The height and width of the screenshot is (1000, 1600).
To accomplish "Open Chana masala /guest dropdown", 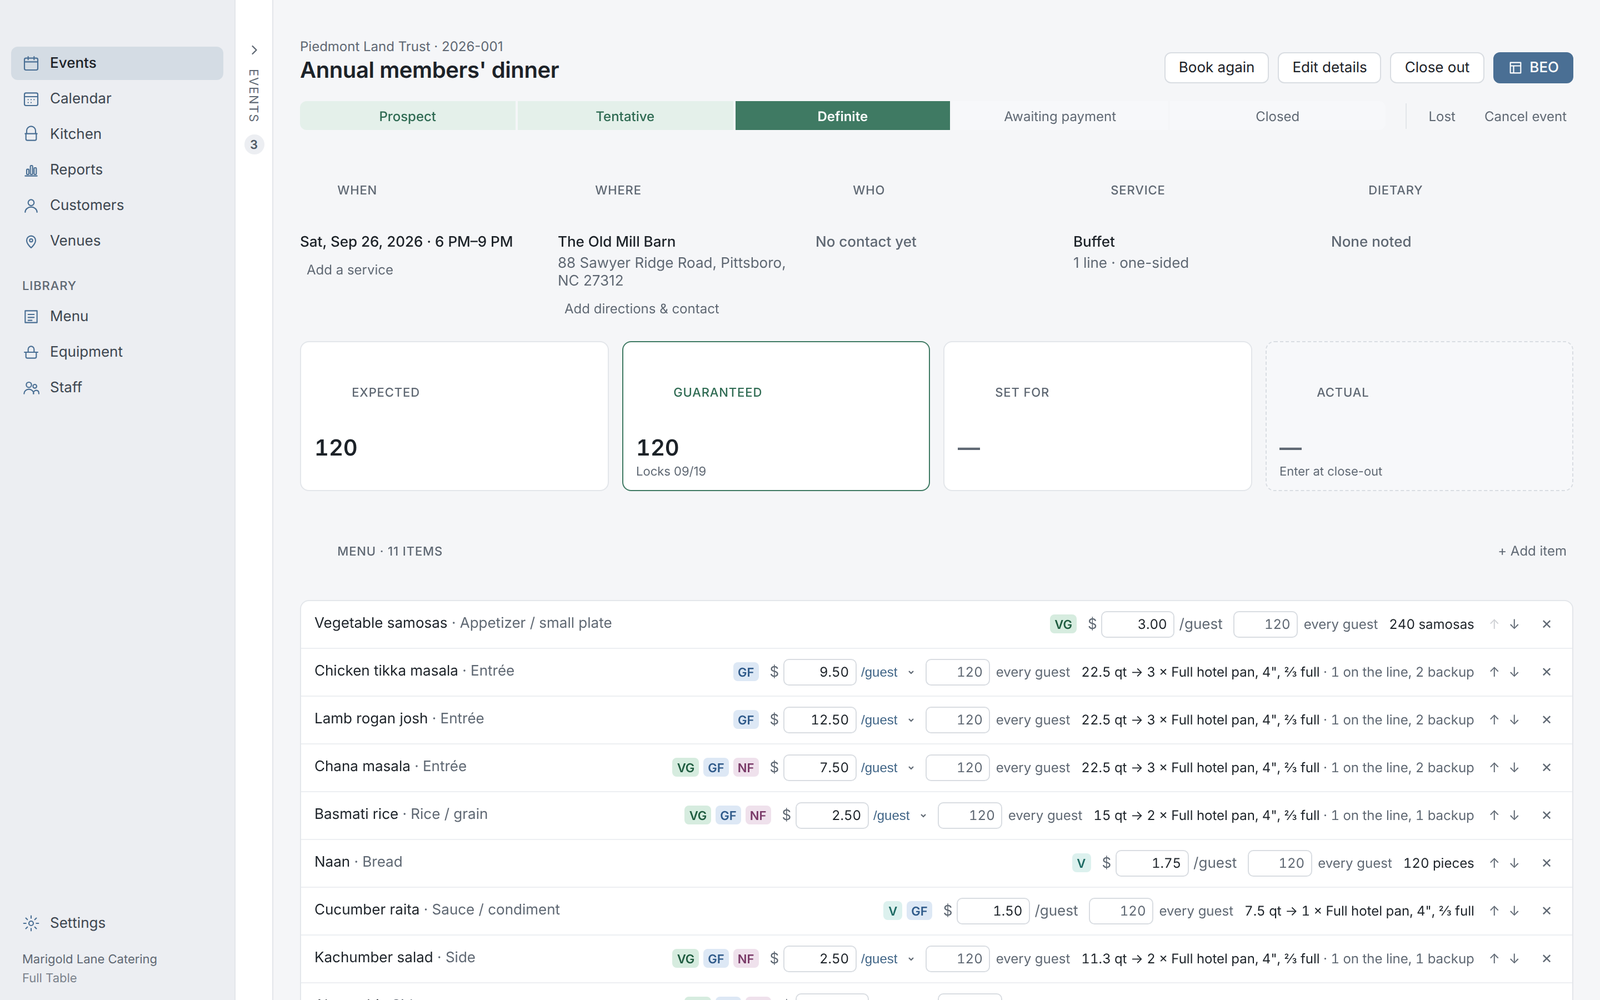I will tap(888, 768).
